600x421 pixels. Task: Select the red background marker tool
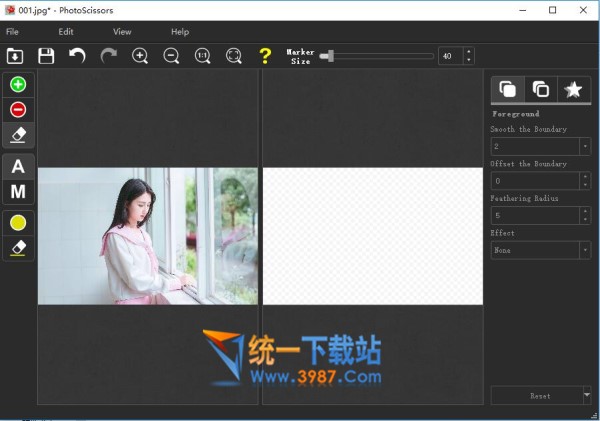pyautogui.click(x=18, y=109)
